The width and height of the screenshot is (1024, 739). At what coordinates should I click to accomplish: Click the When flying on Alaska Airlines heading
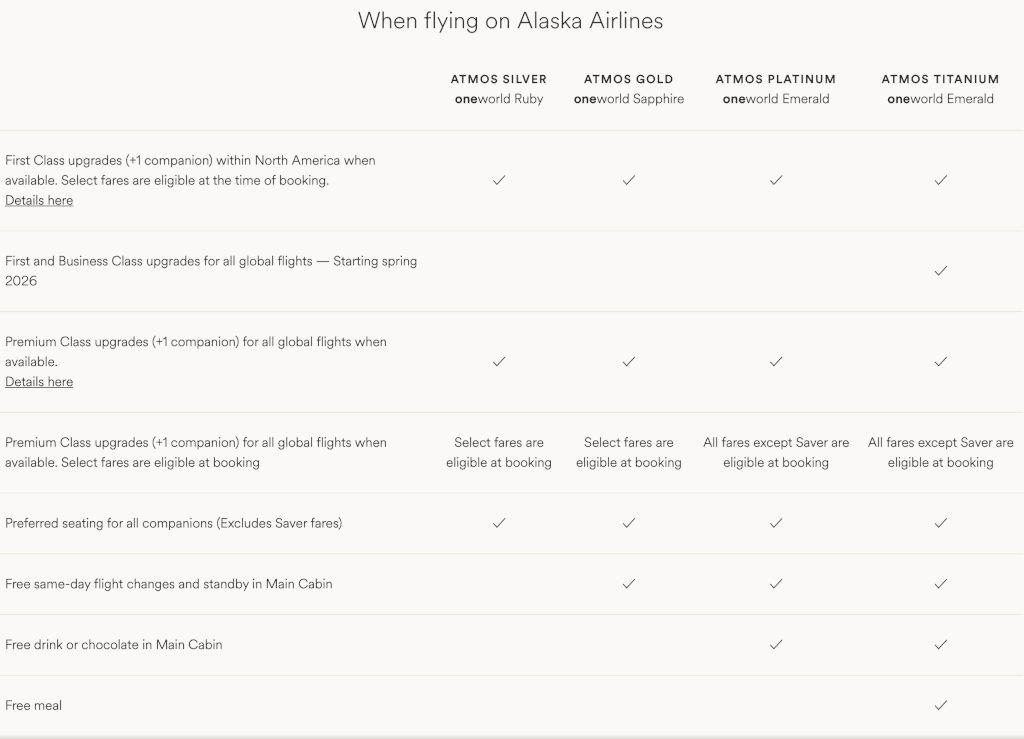pos(511,21)
